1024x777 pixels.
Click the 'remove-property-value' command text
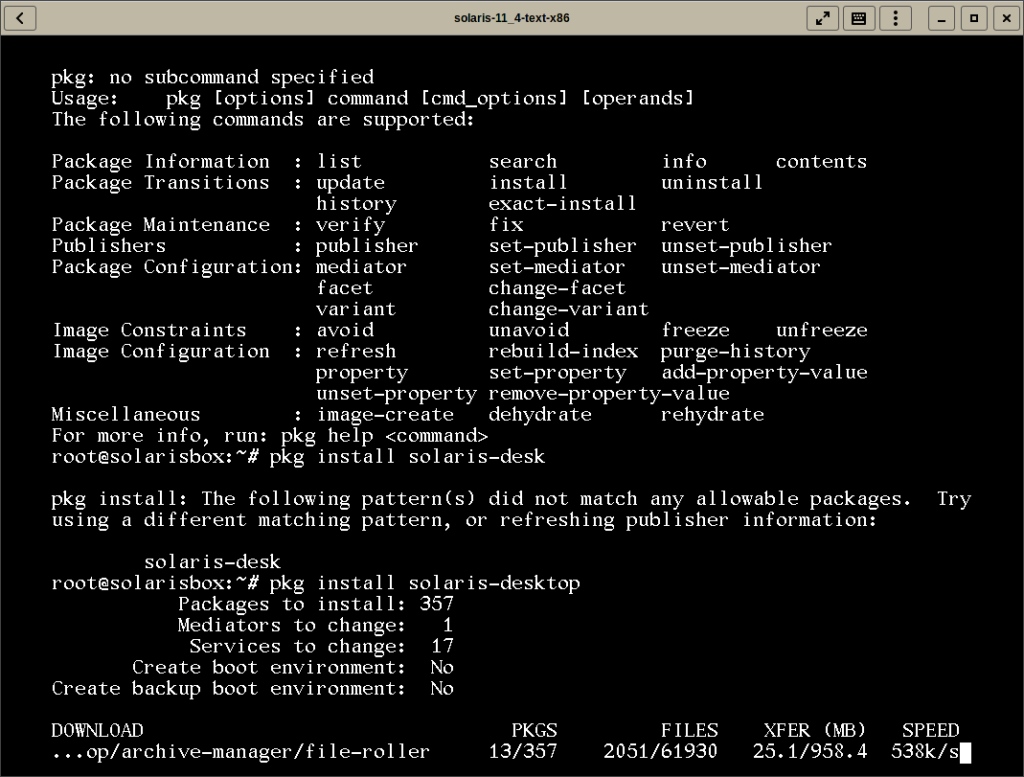point(609,394)
